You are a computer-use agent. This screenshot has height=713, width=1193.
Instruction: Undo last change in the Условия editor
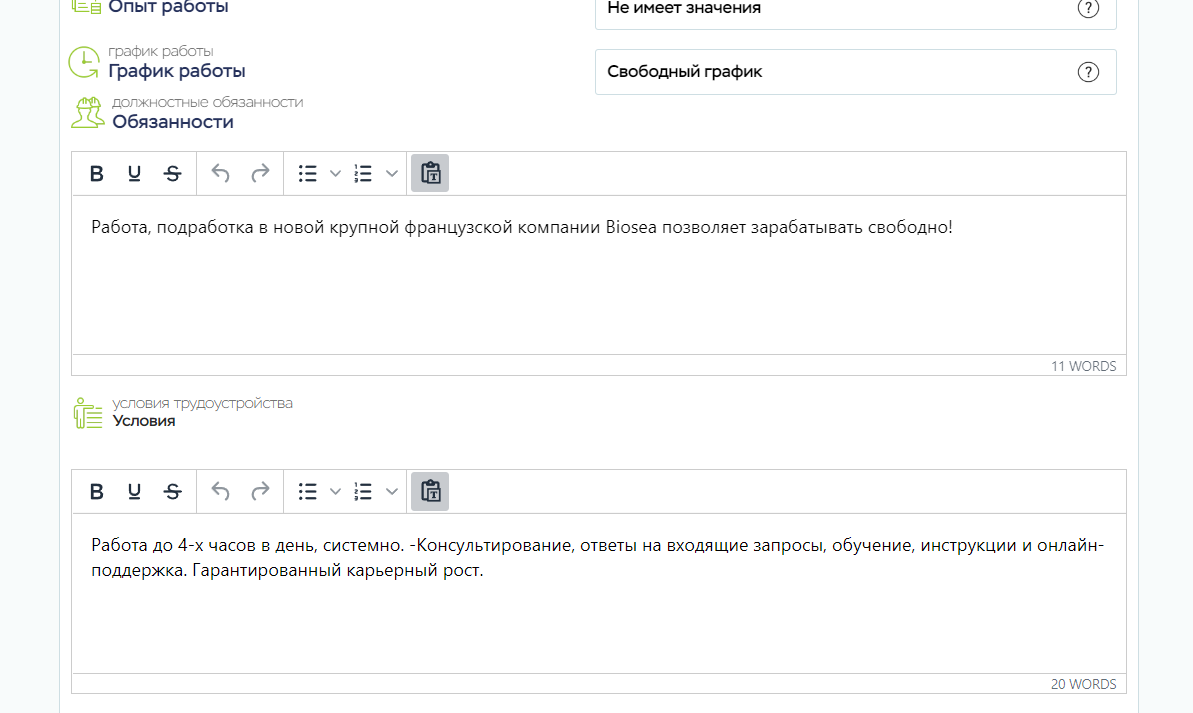pyautogui.click(x=221, y=492)
